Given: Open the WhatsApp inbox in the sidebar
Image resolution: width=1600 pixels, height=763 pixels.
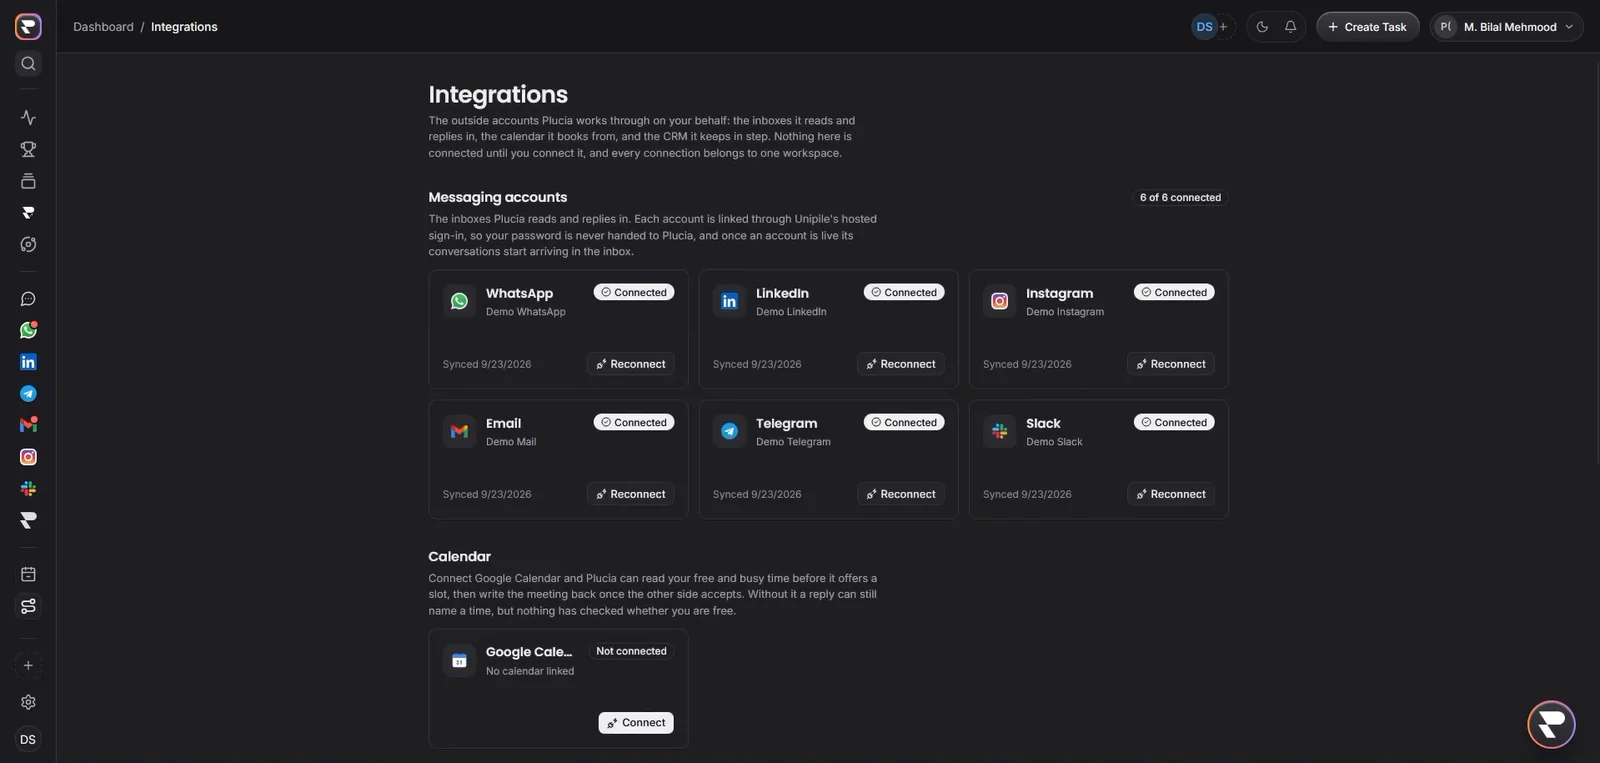Looking at the screenshot, I should point(28,330).
